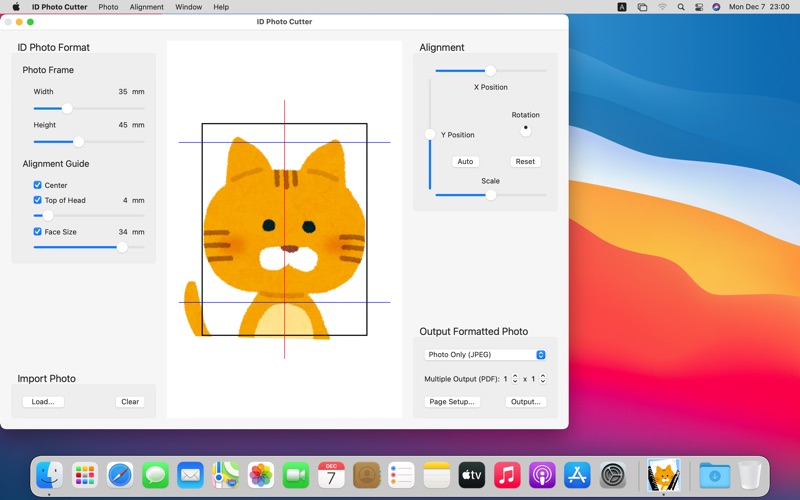Viewport: 800px width, 500px height.
Task: Click the Rotation dial knob
Action: (525, 131)
